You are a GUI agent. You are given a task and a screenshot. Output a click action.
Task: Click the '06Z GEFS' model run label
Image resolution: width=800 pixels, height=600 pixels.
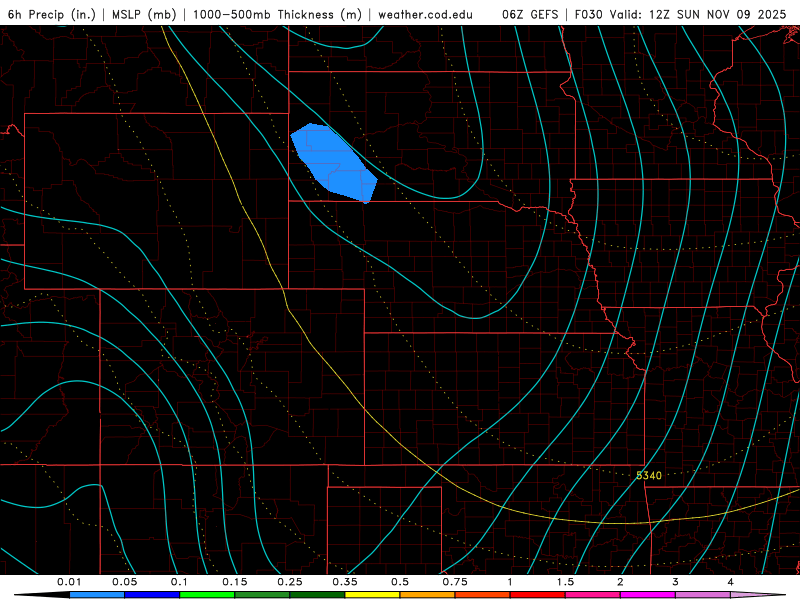[530, 14]
